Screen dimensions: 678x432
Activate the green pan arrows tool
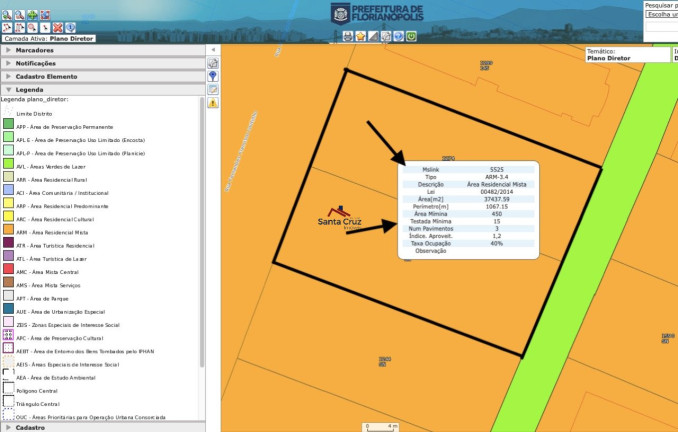[32, 15]
